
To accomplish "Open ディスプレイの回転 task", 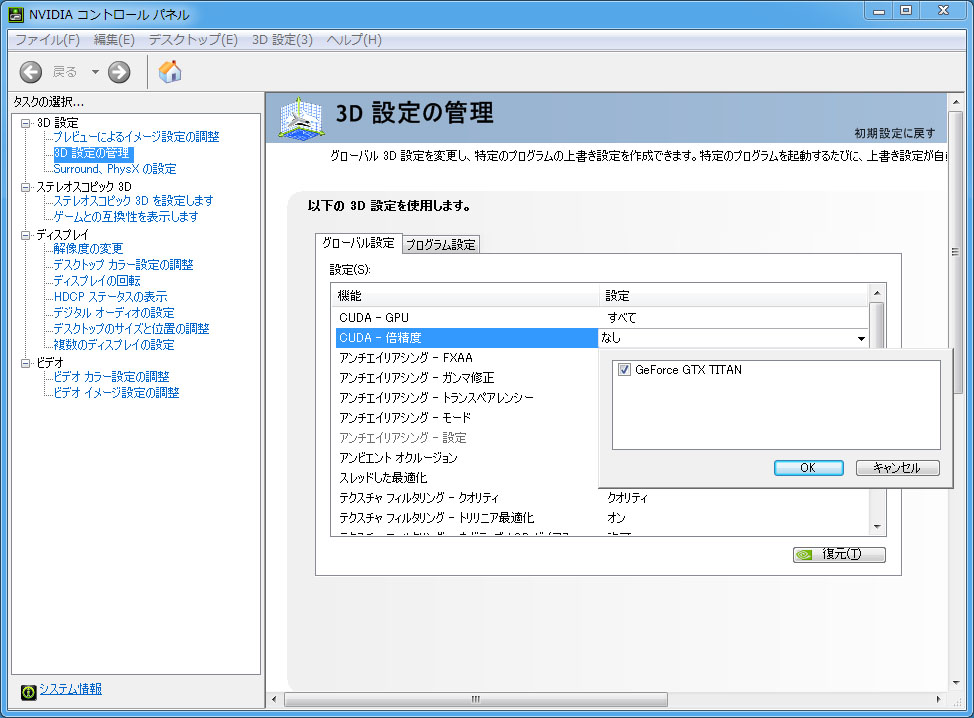I will tap(96, 281).
